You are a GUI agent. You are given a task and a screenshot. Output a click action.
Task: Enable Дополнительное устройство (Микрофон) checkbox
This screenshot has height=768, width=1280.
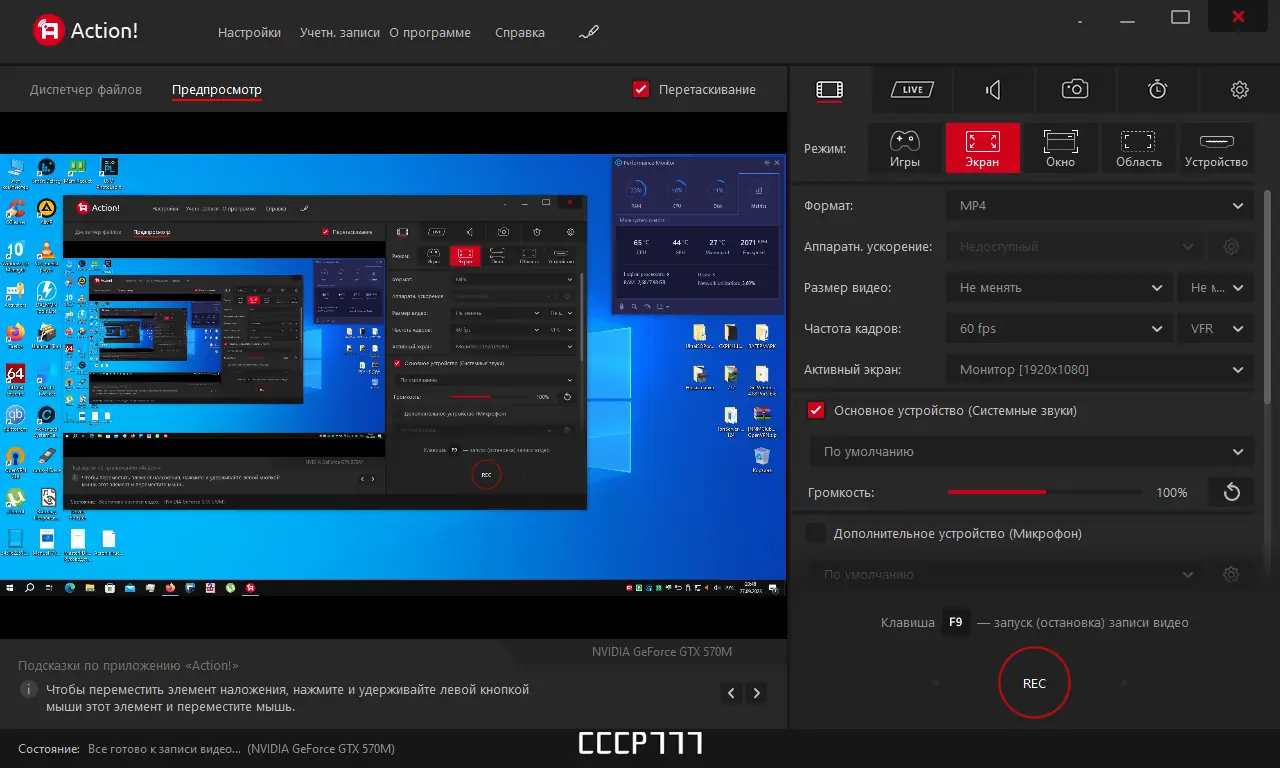[816, 533]
